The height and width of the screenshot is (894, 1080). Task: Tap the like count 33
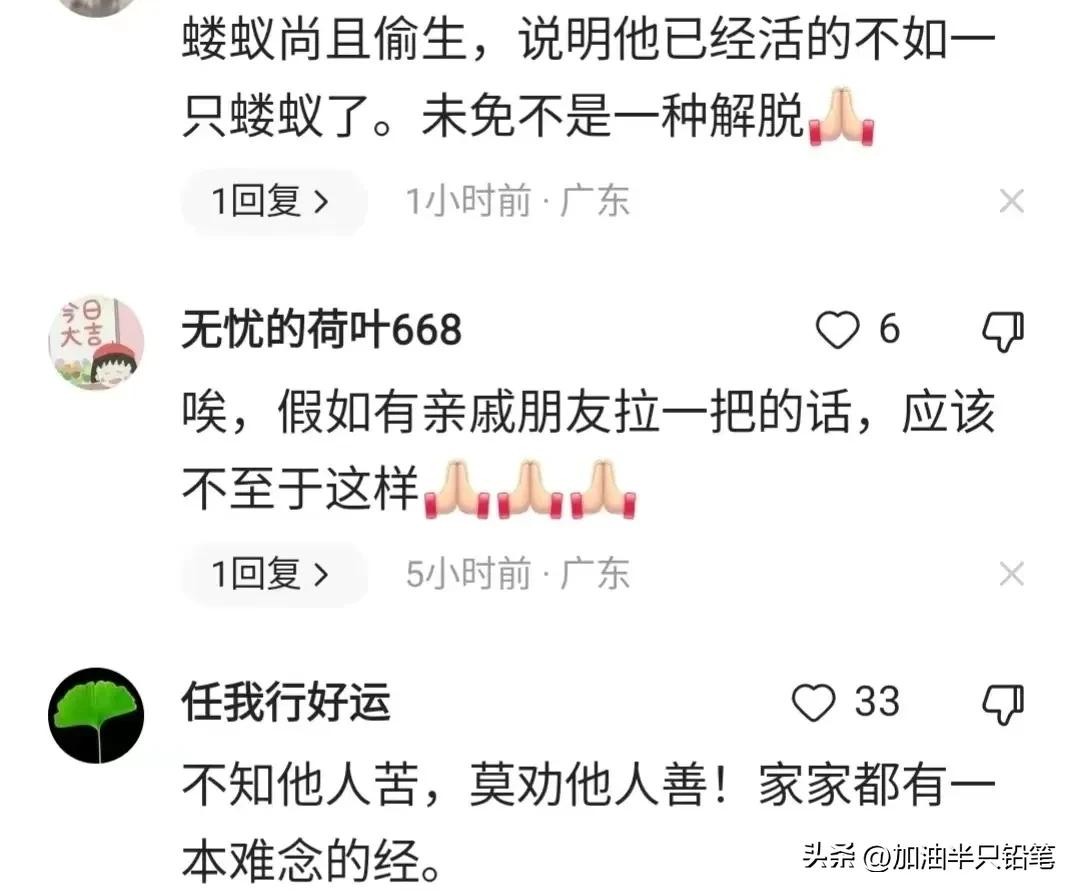[x=877, y=702]
